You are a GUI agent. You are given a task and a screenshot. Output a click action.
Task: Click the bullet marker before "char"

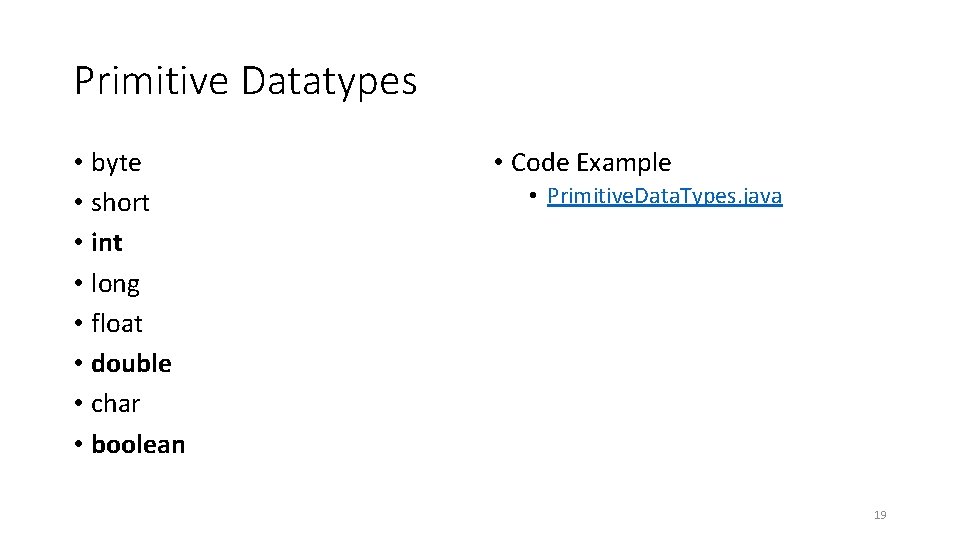79,404
